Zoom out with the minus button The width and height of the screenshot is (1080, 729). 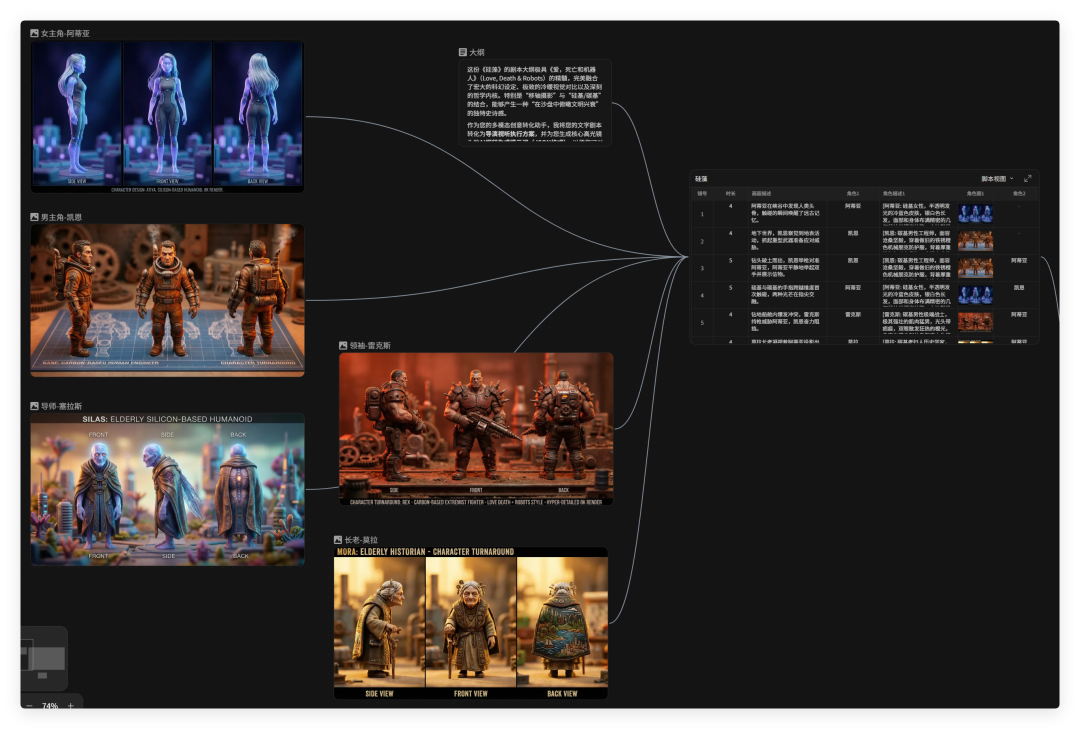pos(29,706)
